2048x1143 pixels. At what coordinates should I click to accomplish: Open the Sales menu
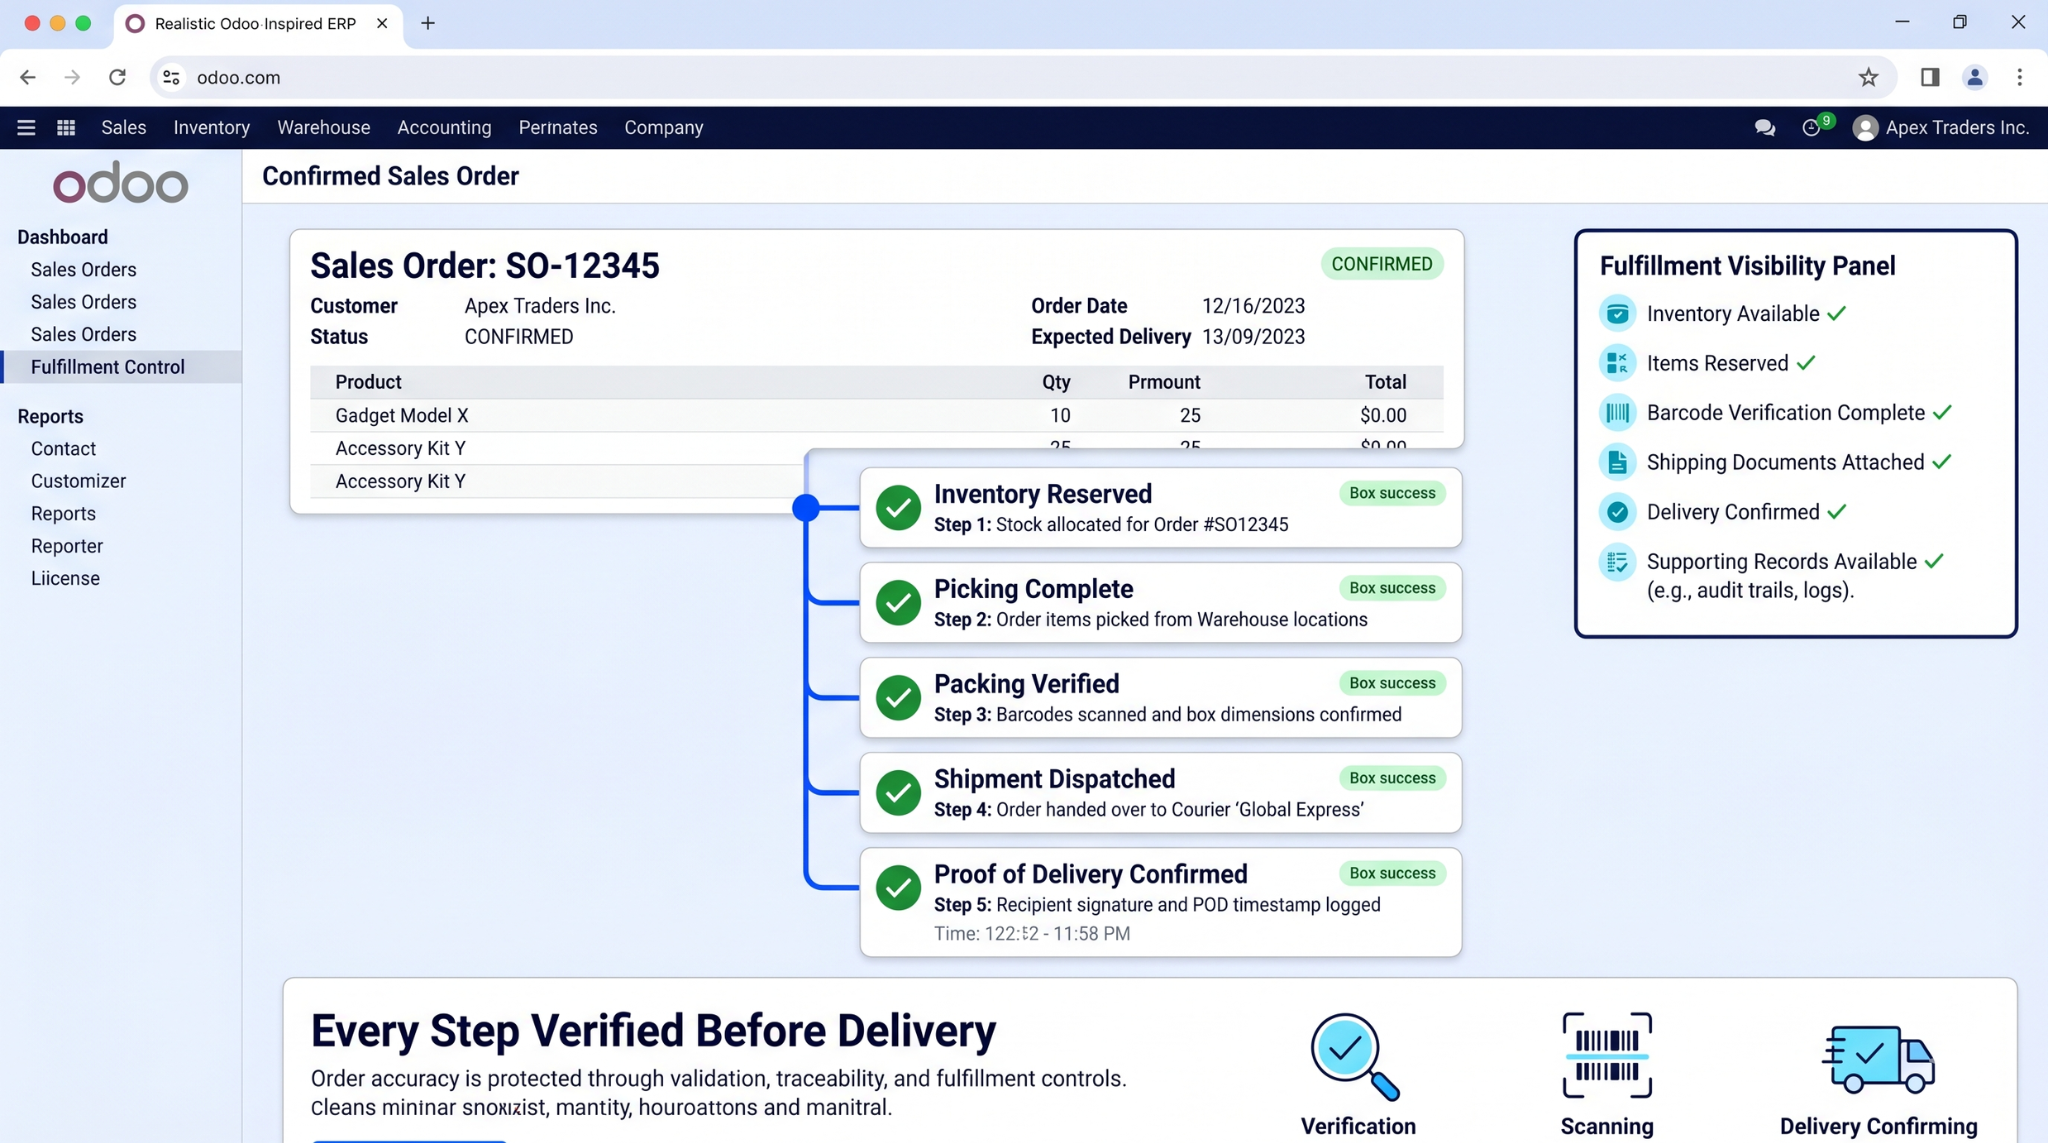[x=124, y=128]
